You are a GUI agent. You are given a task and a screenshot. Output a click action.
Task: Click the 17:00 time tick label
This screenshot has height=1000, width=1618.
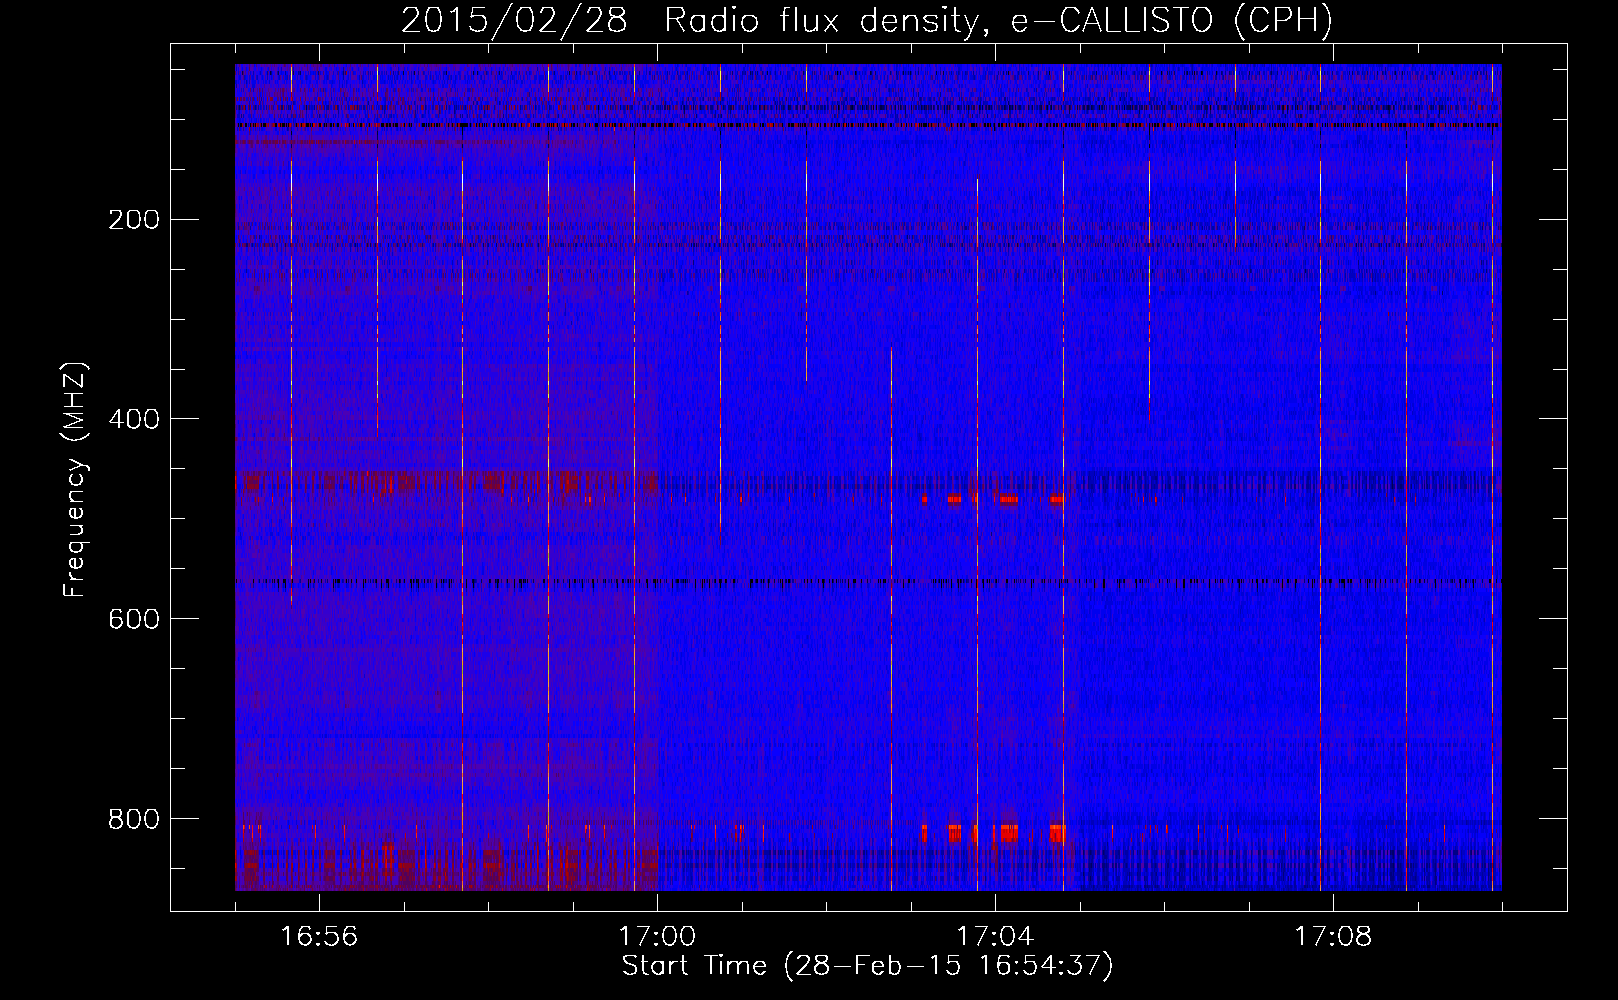click(657, 937)
